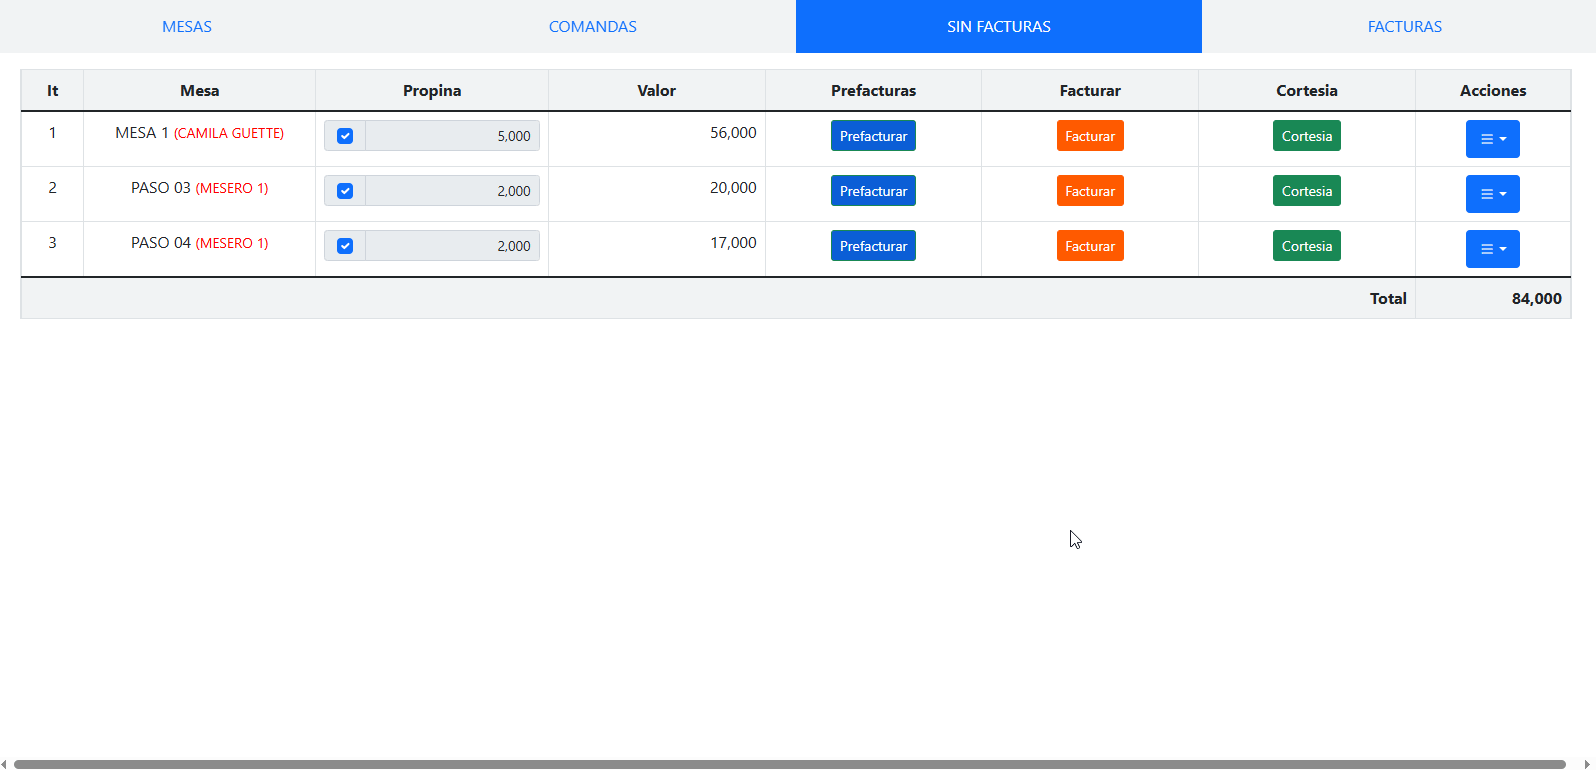Click Prefacturar for MESA 1
The width and height of the screenshot is (1596, 770).
873,136
